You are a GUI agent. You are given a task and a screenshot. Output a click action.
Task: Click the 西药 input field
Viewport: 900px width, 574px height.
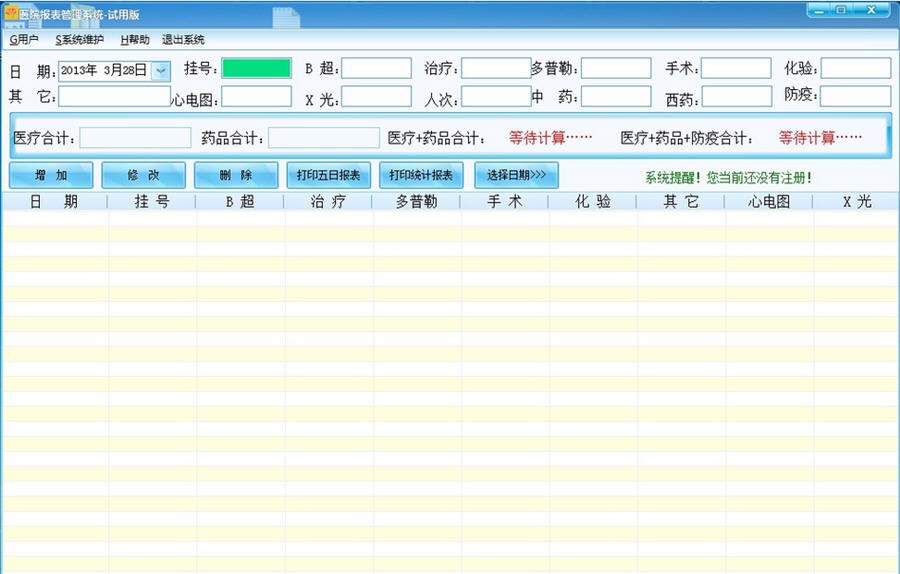tap(736, 96)
